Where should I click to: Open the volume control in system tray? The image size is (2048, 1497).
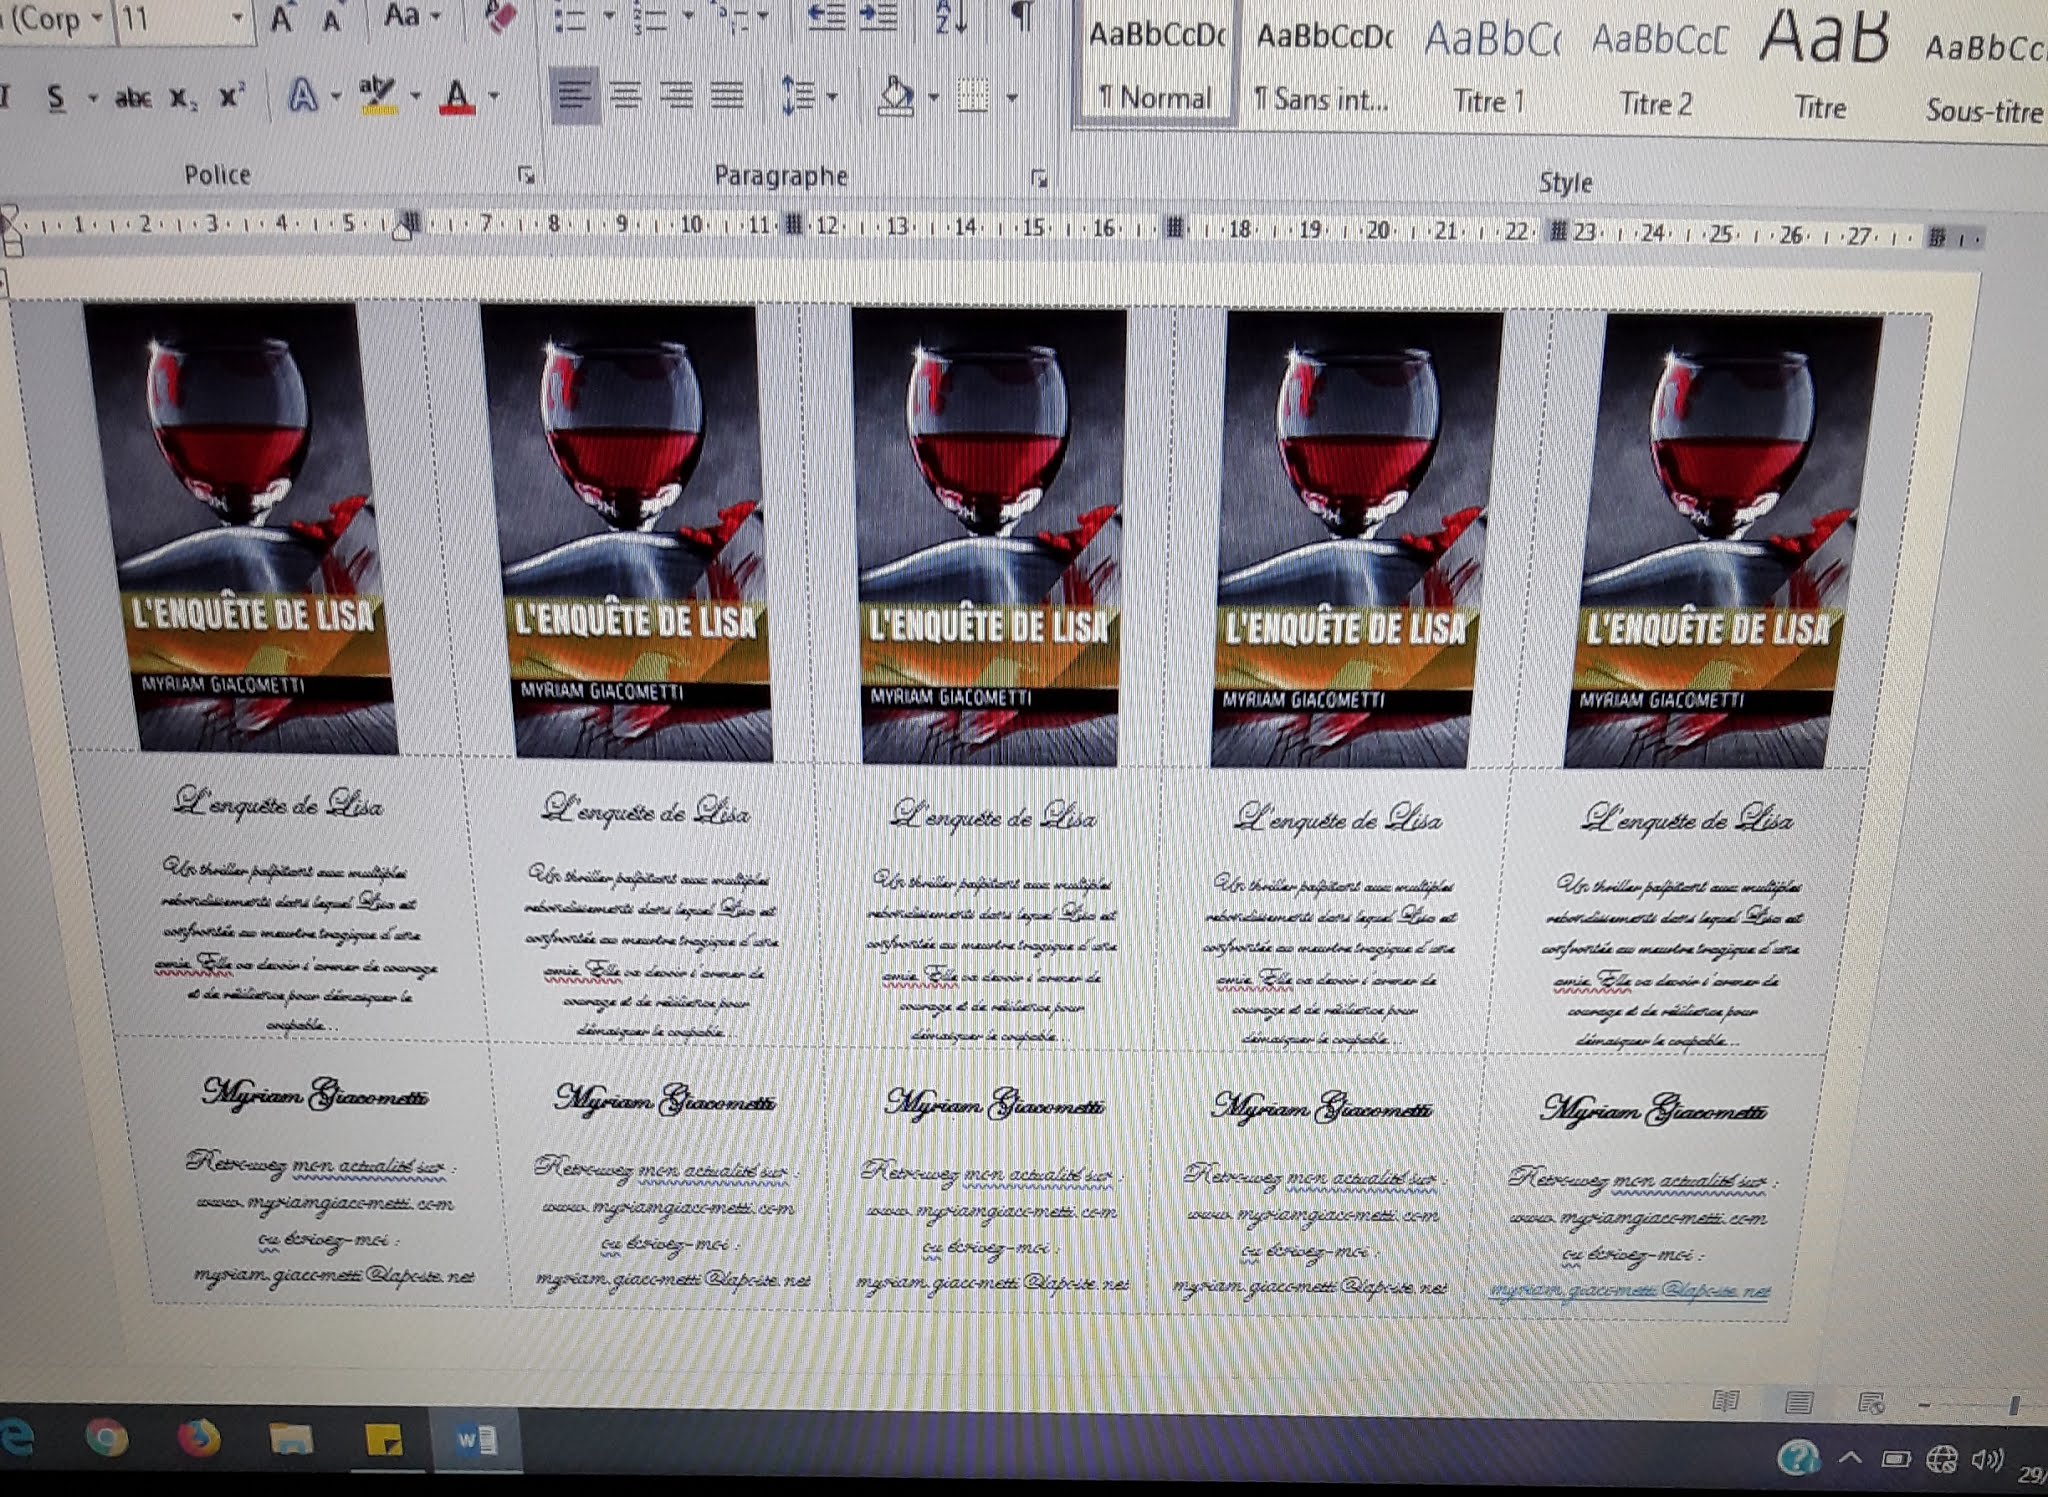pyautogui.click(x=1987, y=1461)
